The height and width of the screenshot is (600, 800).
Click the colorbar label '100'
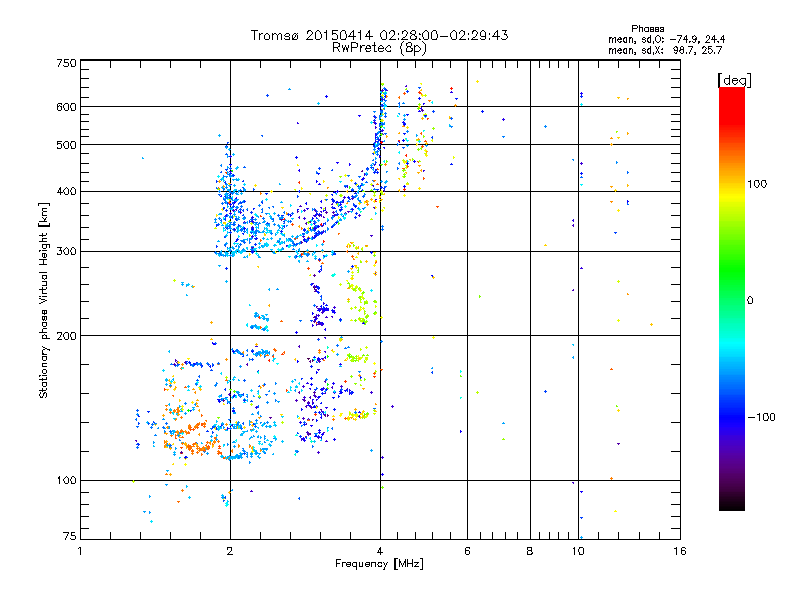(757, 184)
